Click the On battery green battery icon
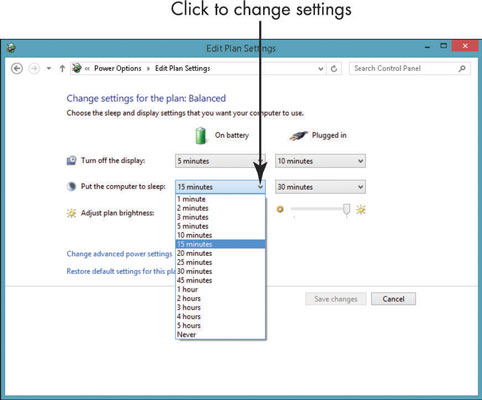 [201, 135]
